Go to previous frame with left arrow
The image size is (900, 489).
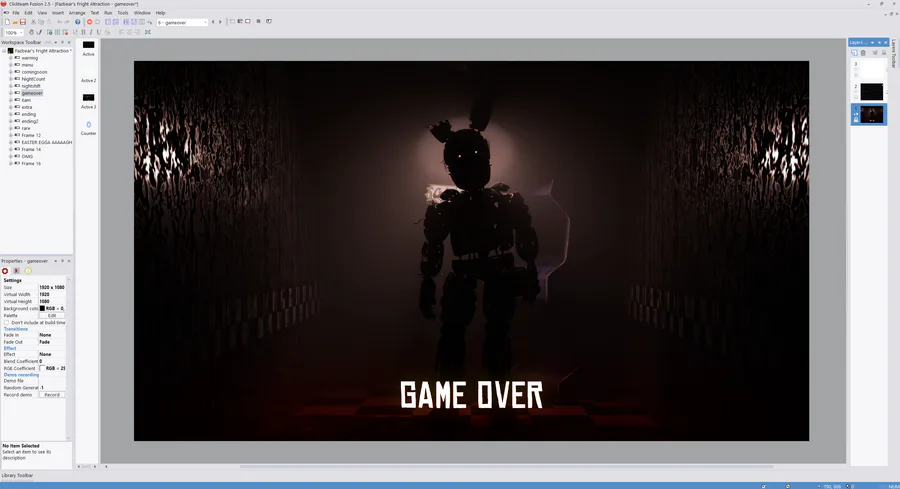213,22
